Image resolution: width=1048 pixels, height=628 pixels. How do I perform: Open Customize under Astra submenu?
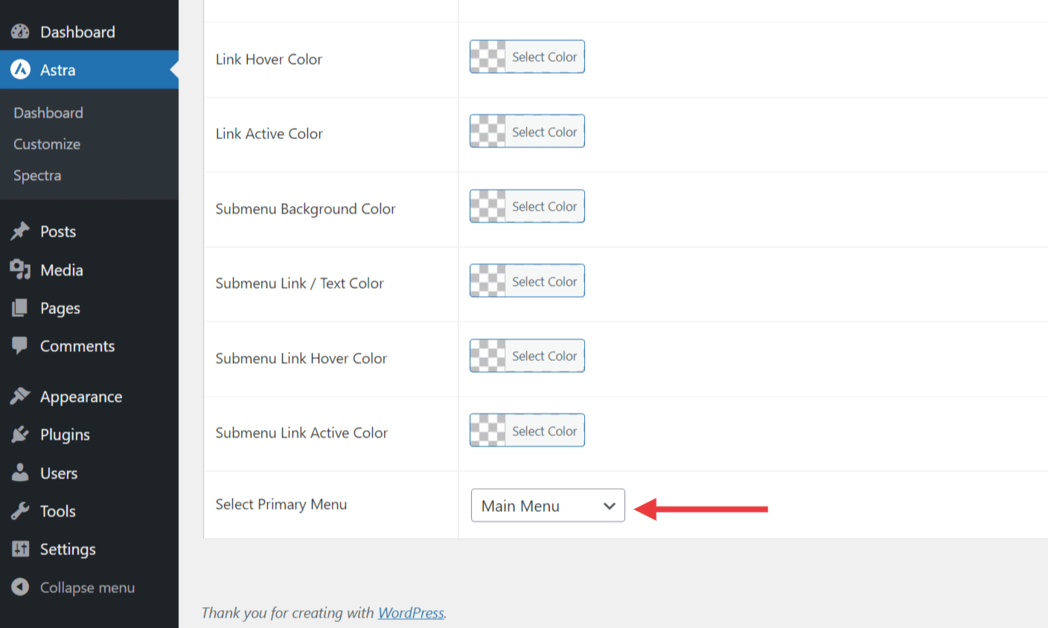(x=47, y=144)
